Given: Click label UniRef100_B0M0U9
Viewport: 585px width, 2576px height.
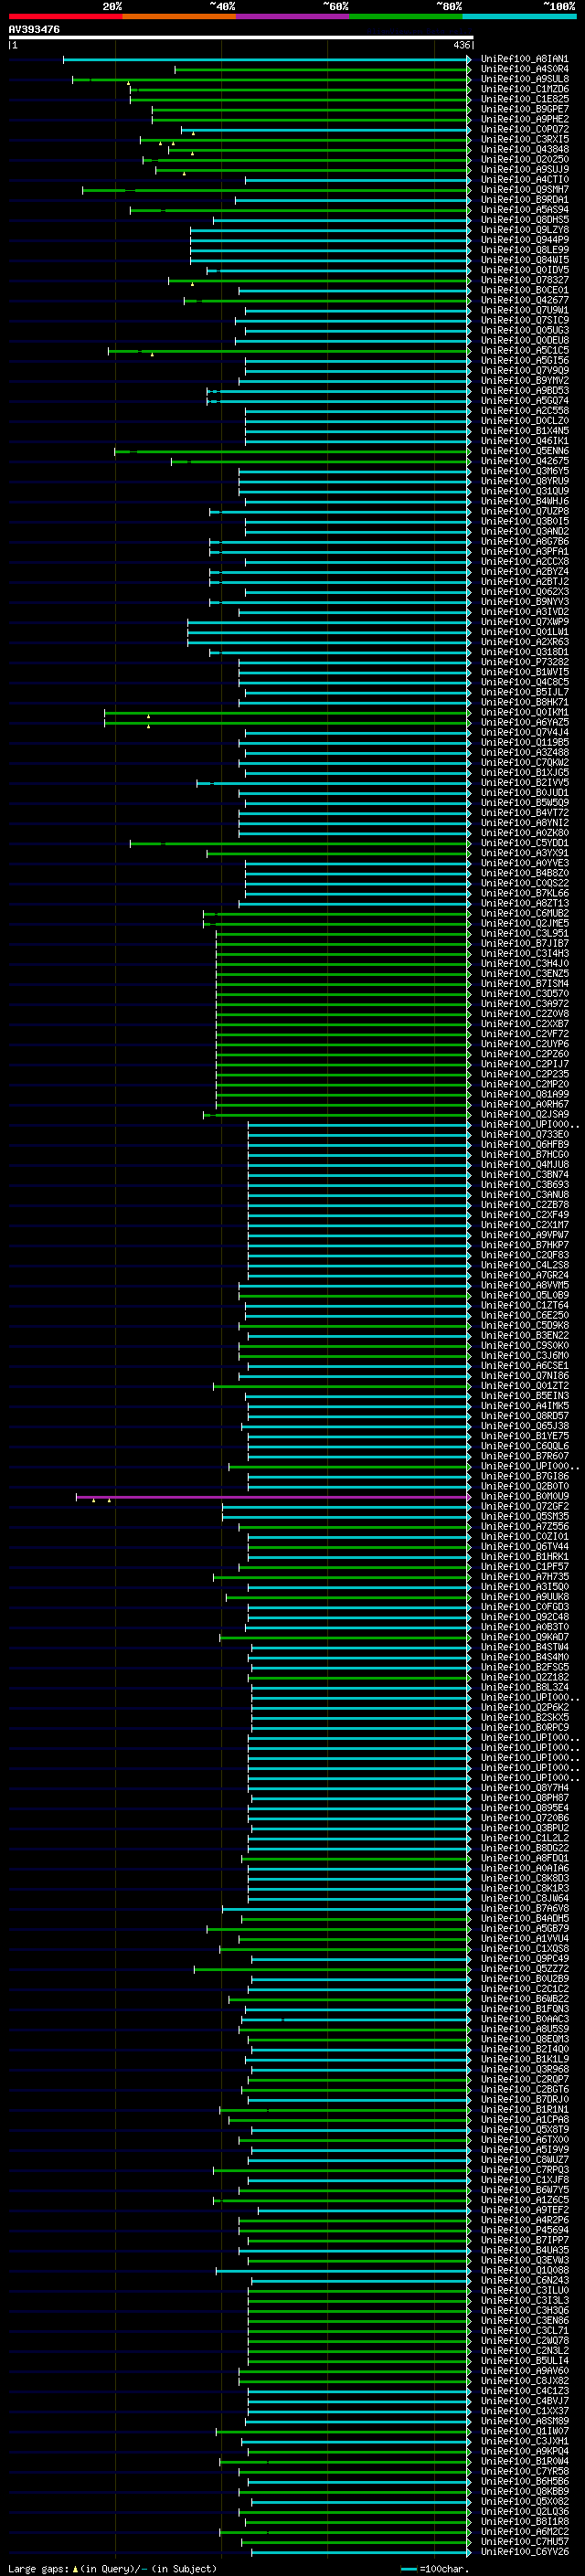Looking at the screenshot, I should pos(525,1497).
